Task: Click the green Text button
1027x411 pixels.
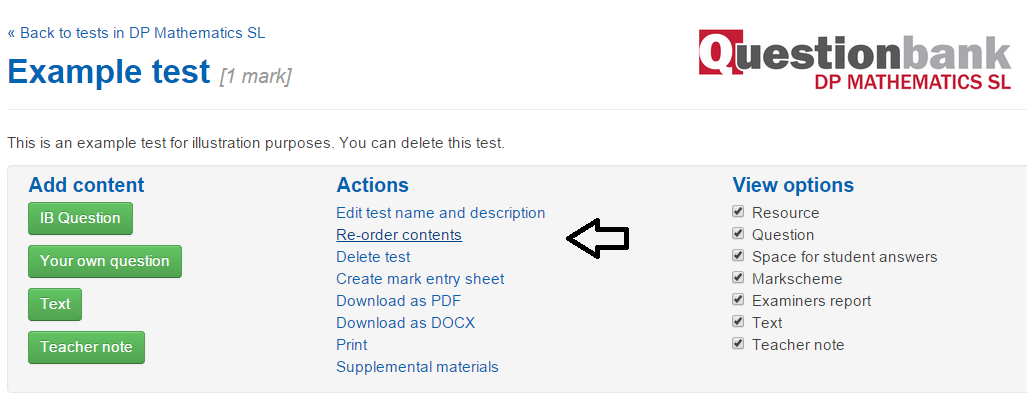Action: [55, 304]
